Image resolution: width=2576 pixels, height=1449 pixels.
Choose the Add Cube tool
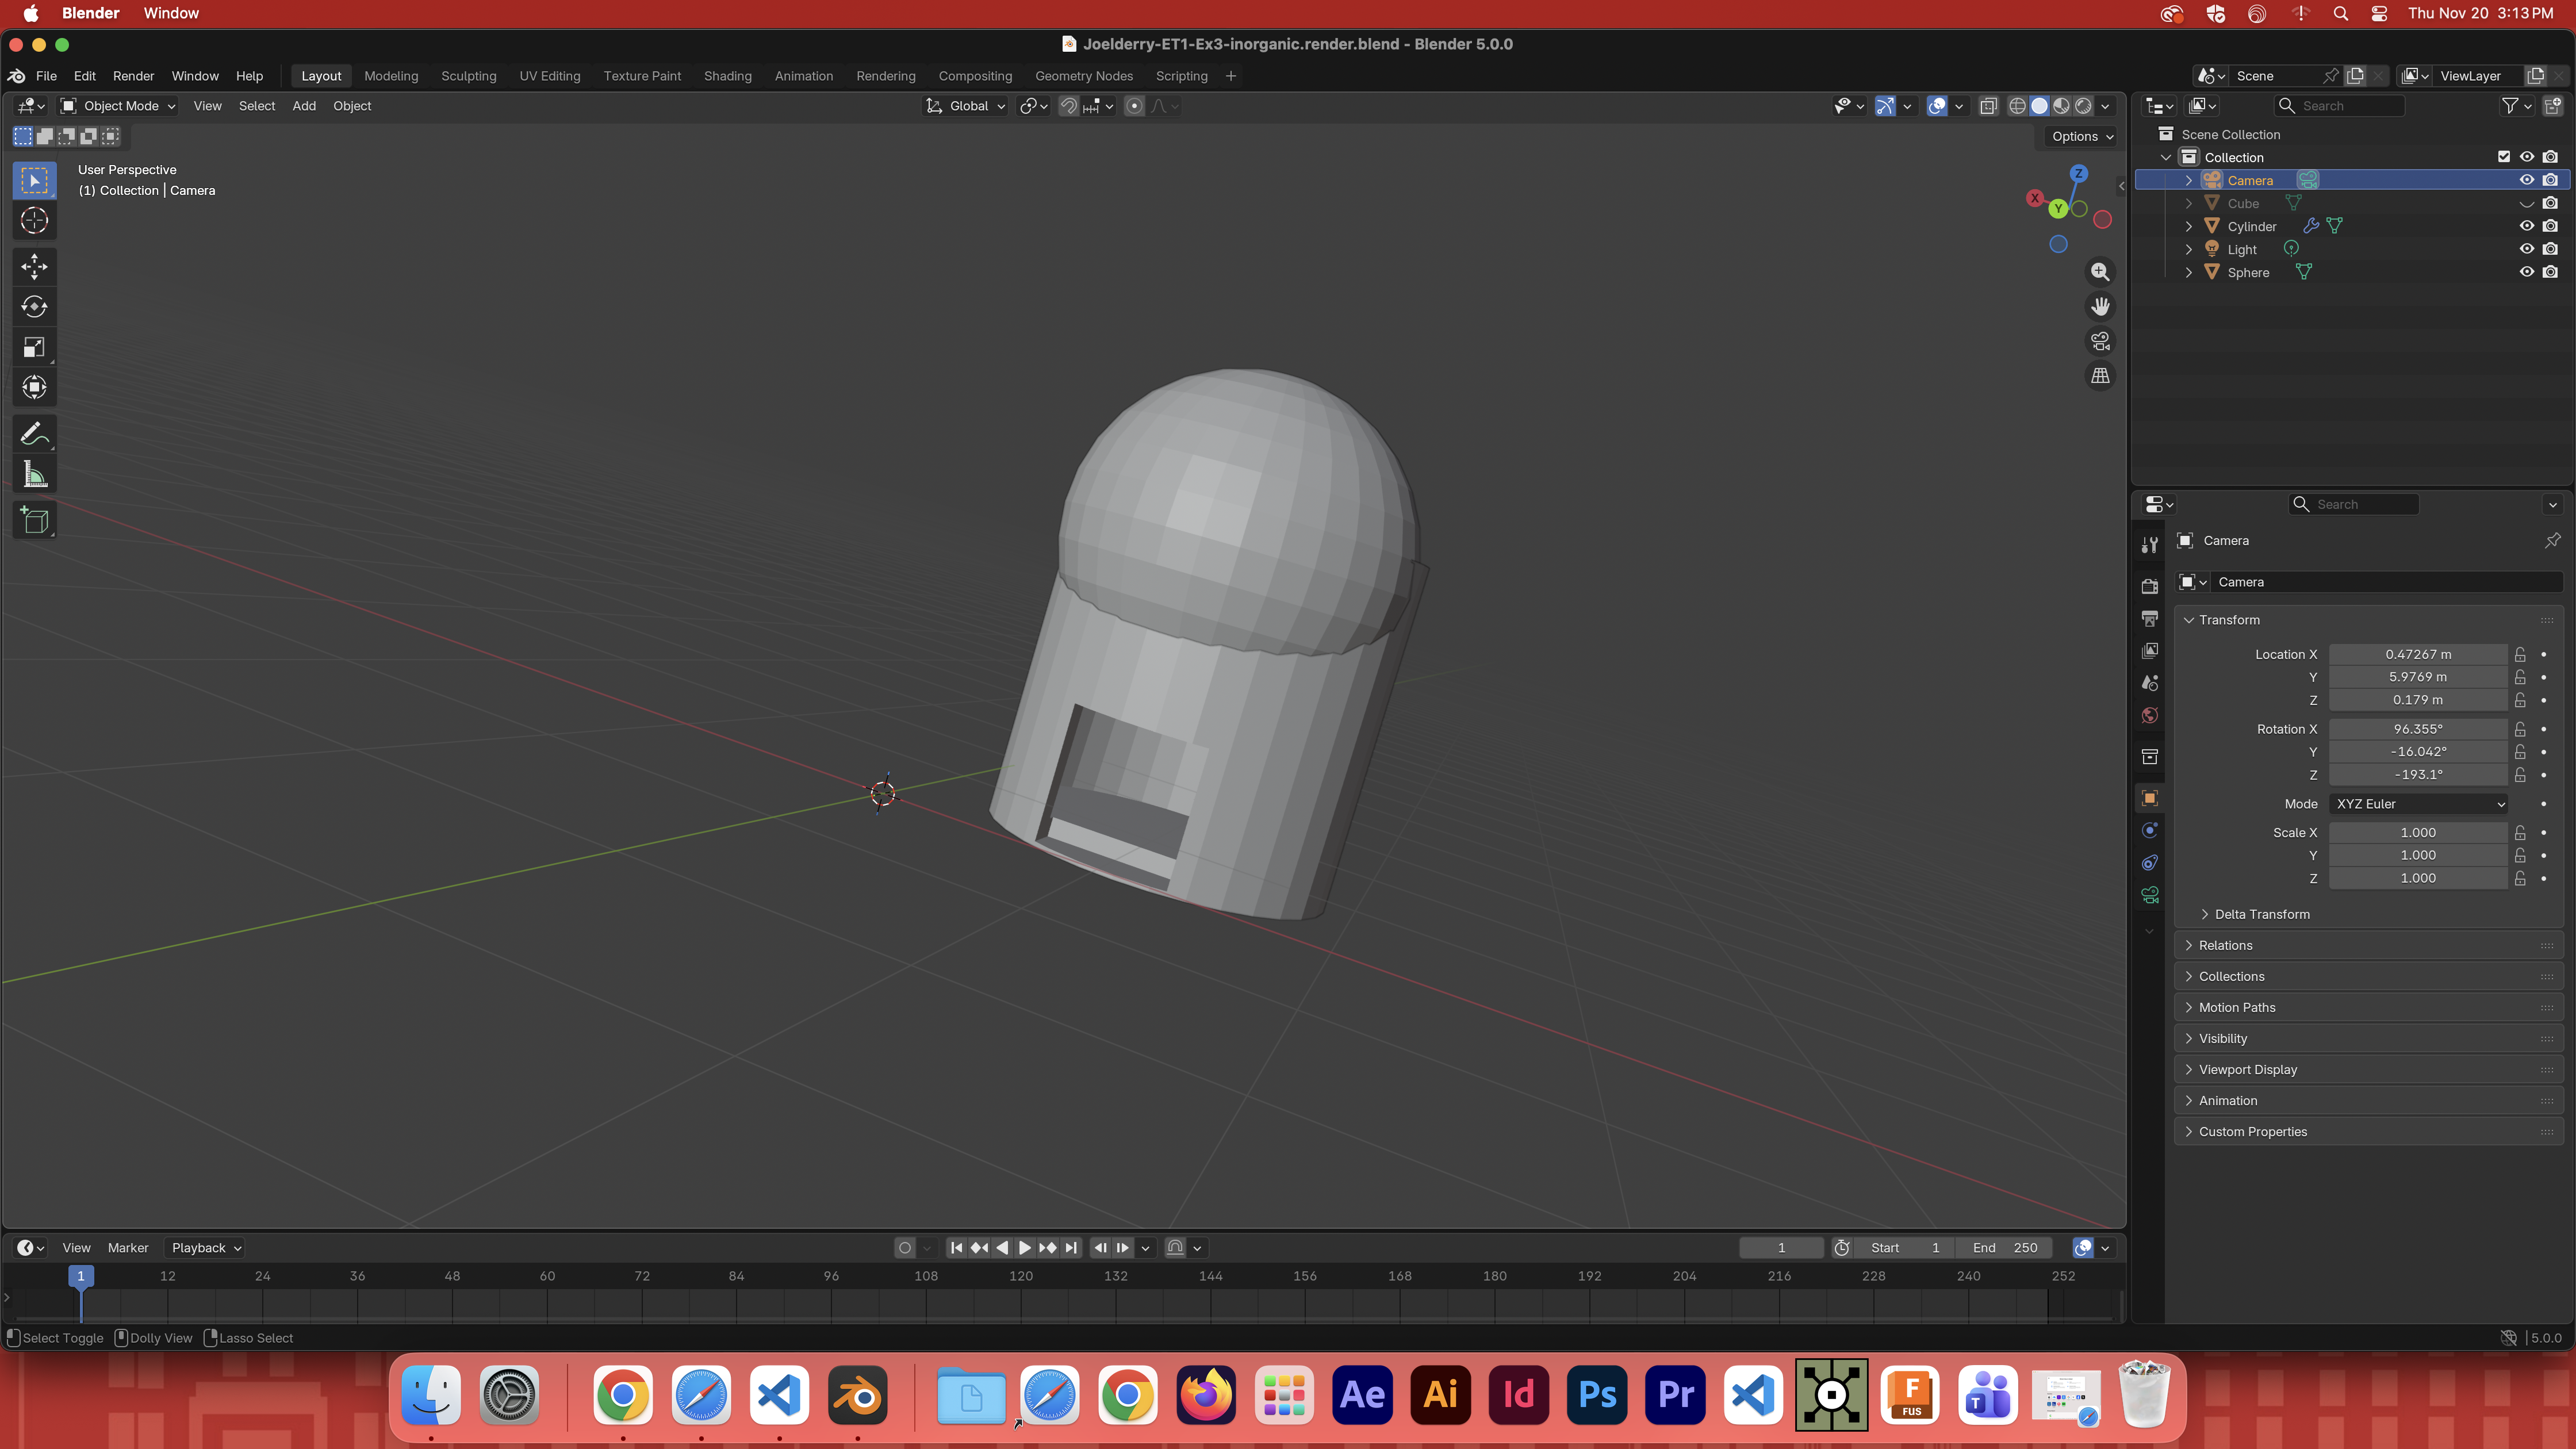(x=34, y=520)
